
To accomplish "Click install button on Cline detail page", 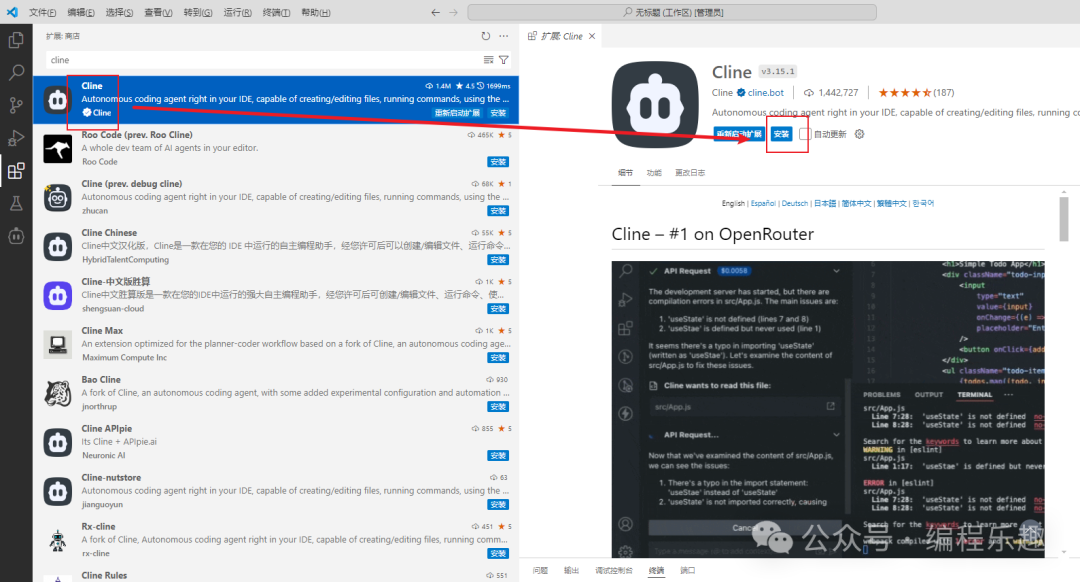I will [x=781, y=134].
